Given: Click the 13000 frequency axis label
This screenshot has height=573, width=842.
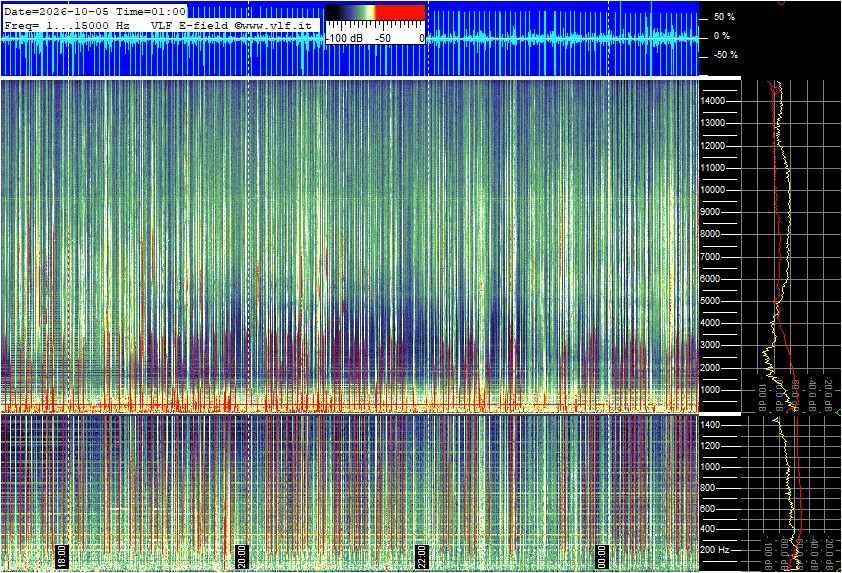Looking at the screenshot, I should [713, 123].
